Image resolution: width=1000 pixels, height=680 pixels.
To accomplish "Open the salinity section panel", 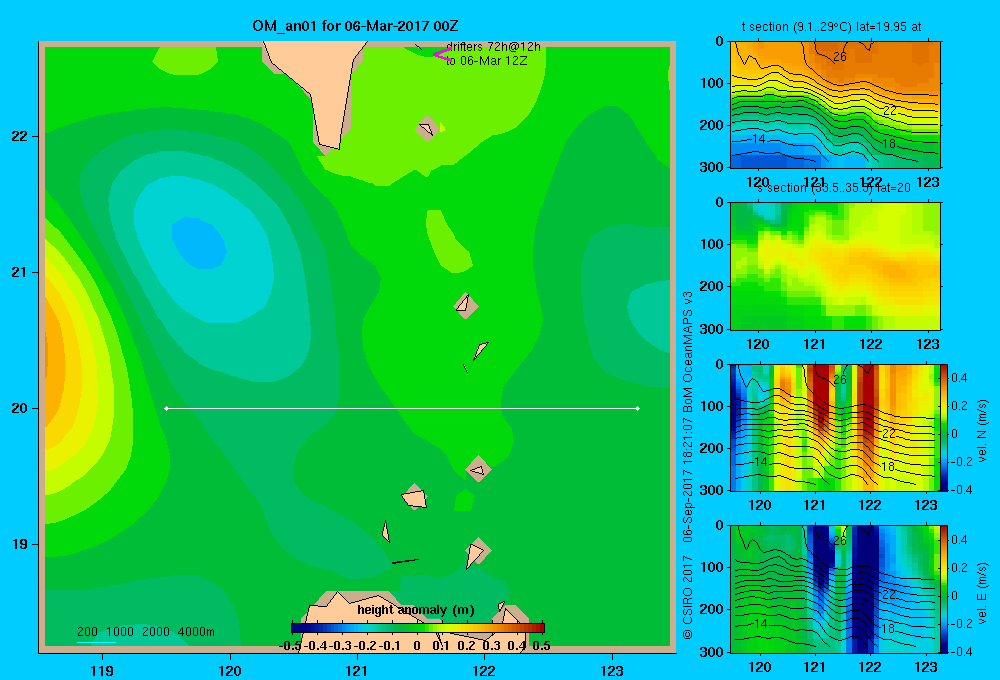I will (x=835, y=266).
